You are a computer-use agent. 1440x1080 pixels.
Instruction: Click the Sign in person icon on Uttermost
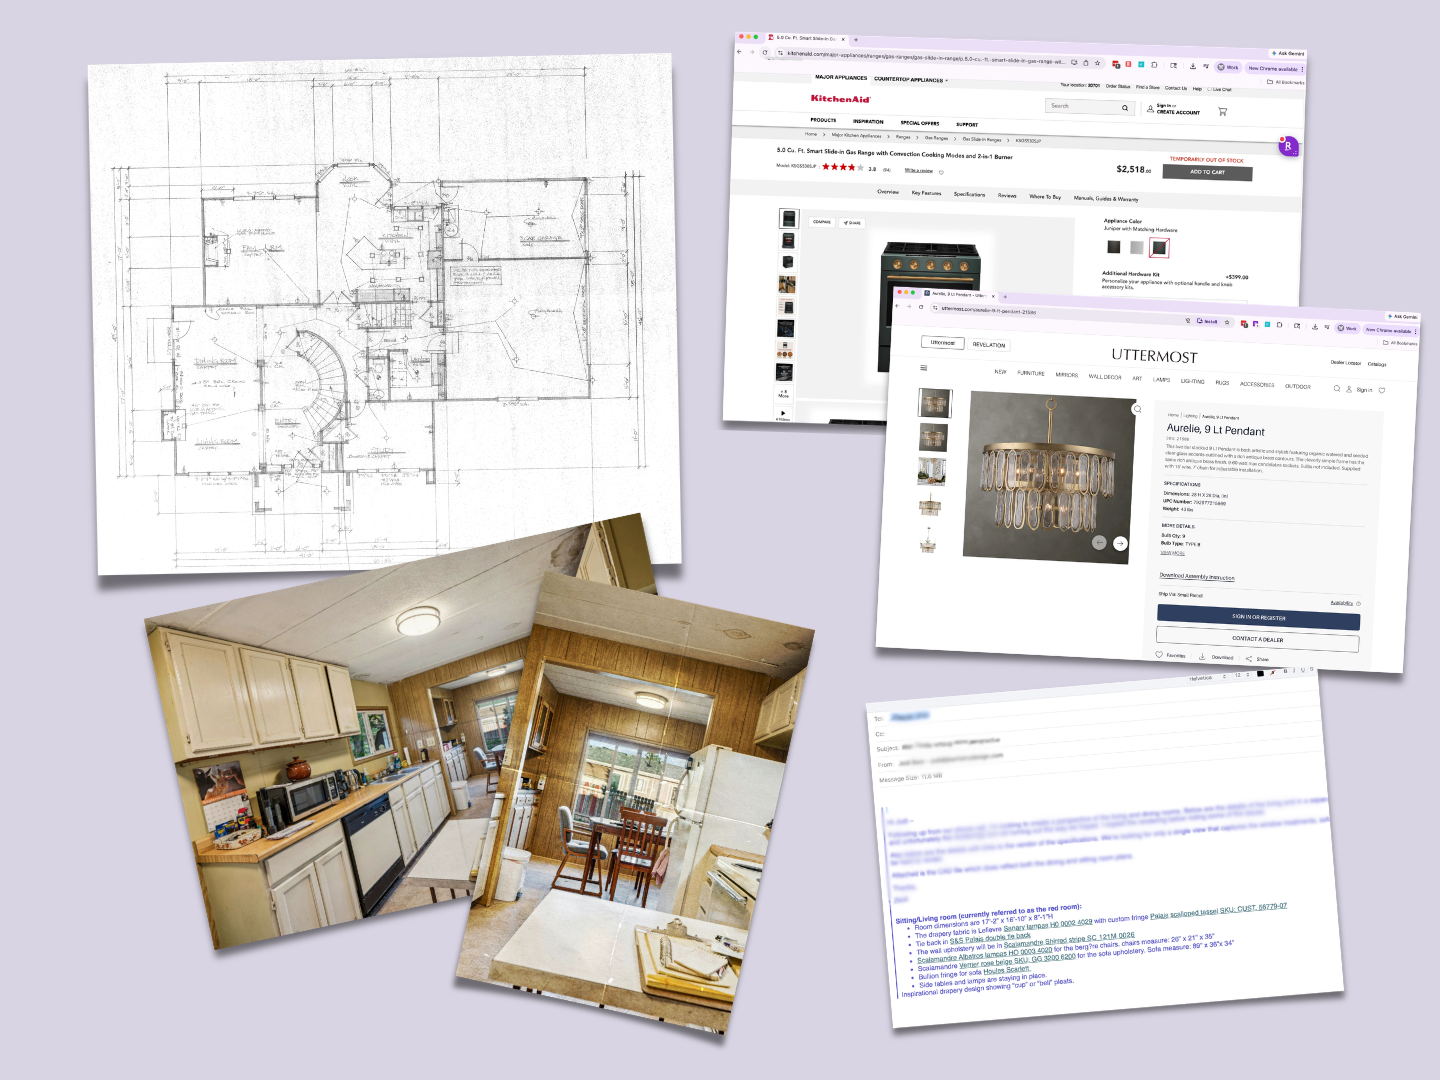pyautogui.click(x=1349, y=390)
